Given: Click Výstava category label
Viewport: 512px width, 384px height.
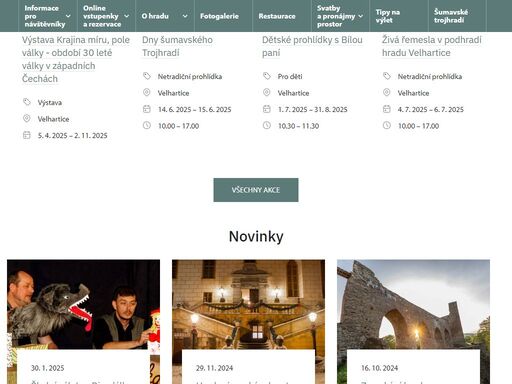Looking at the screenshot, I should coord(50,102).
